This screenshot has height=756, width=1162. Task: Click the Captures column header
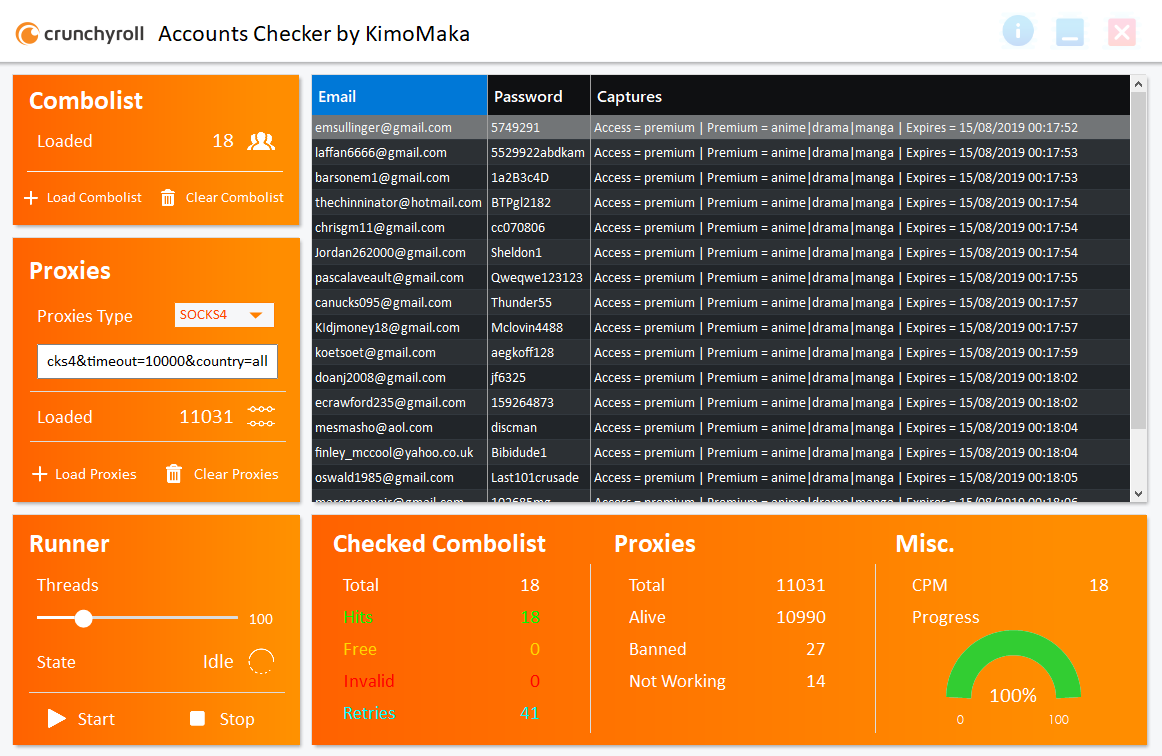coord(860,97)
